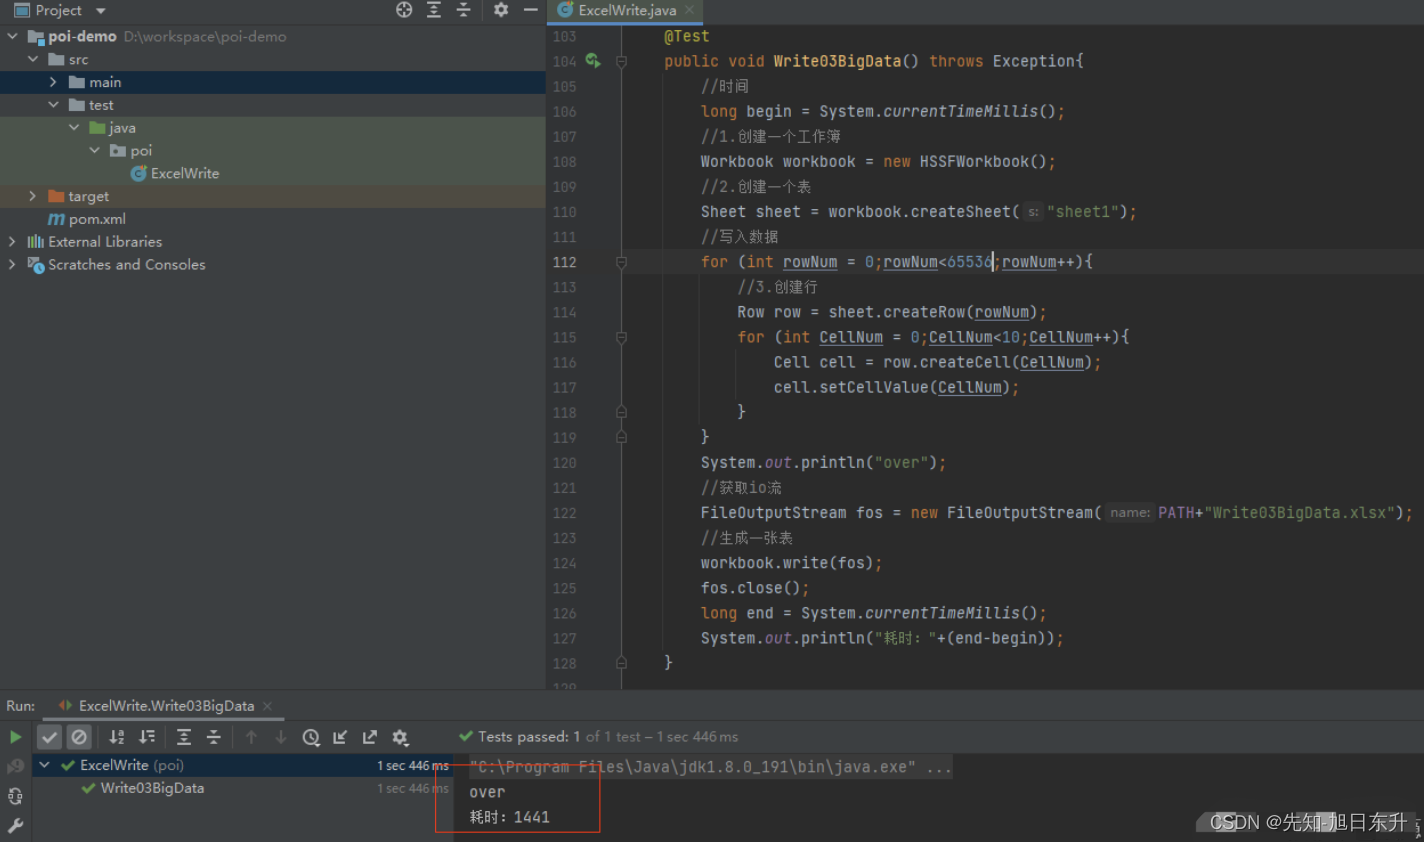
Task: Click the fold marker at line 115
Action: point(621,338)
